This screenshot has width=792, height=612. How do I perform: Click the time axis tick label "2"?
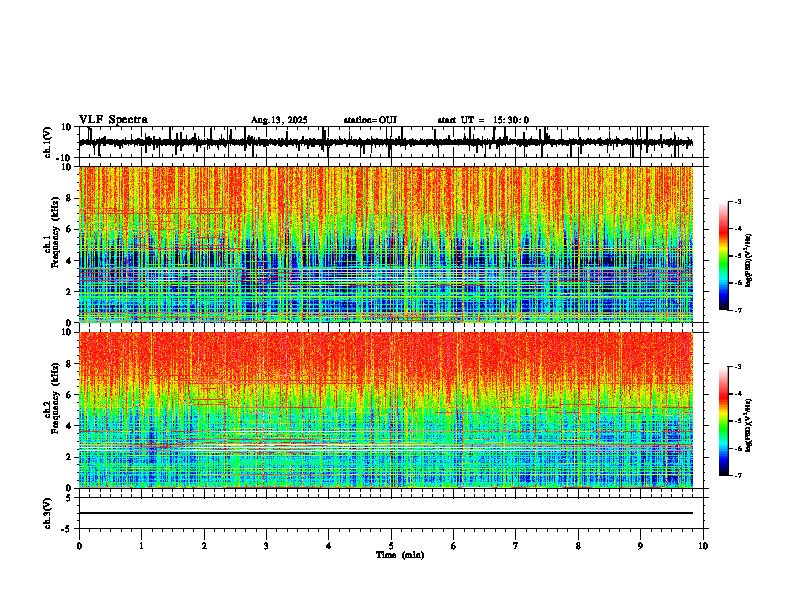pos(204,546)
